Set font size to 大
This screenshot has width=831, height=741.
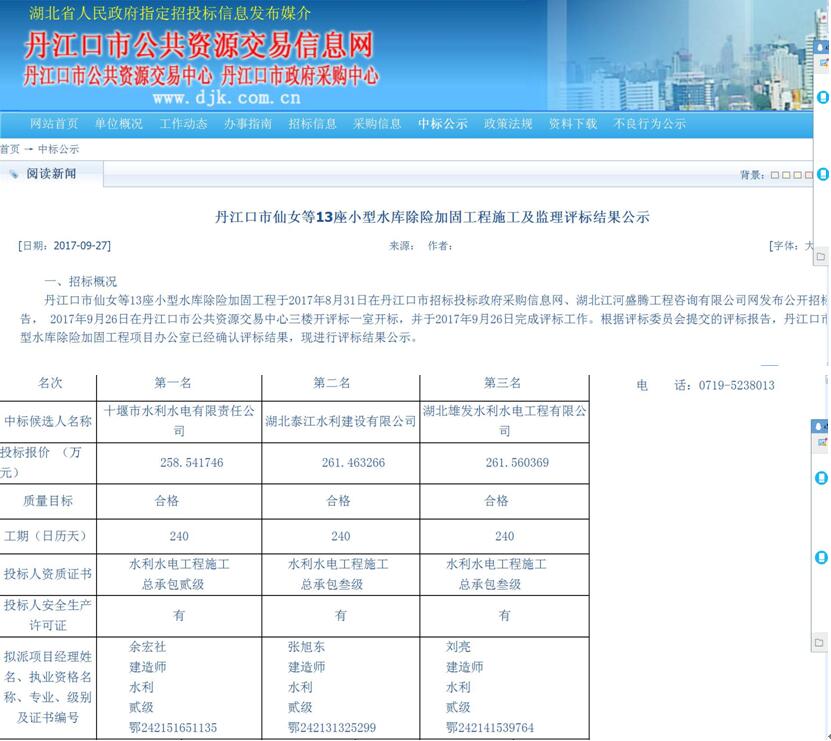point(811,245)
